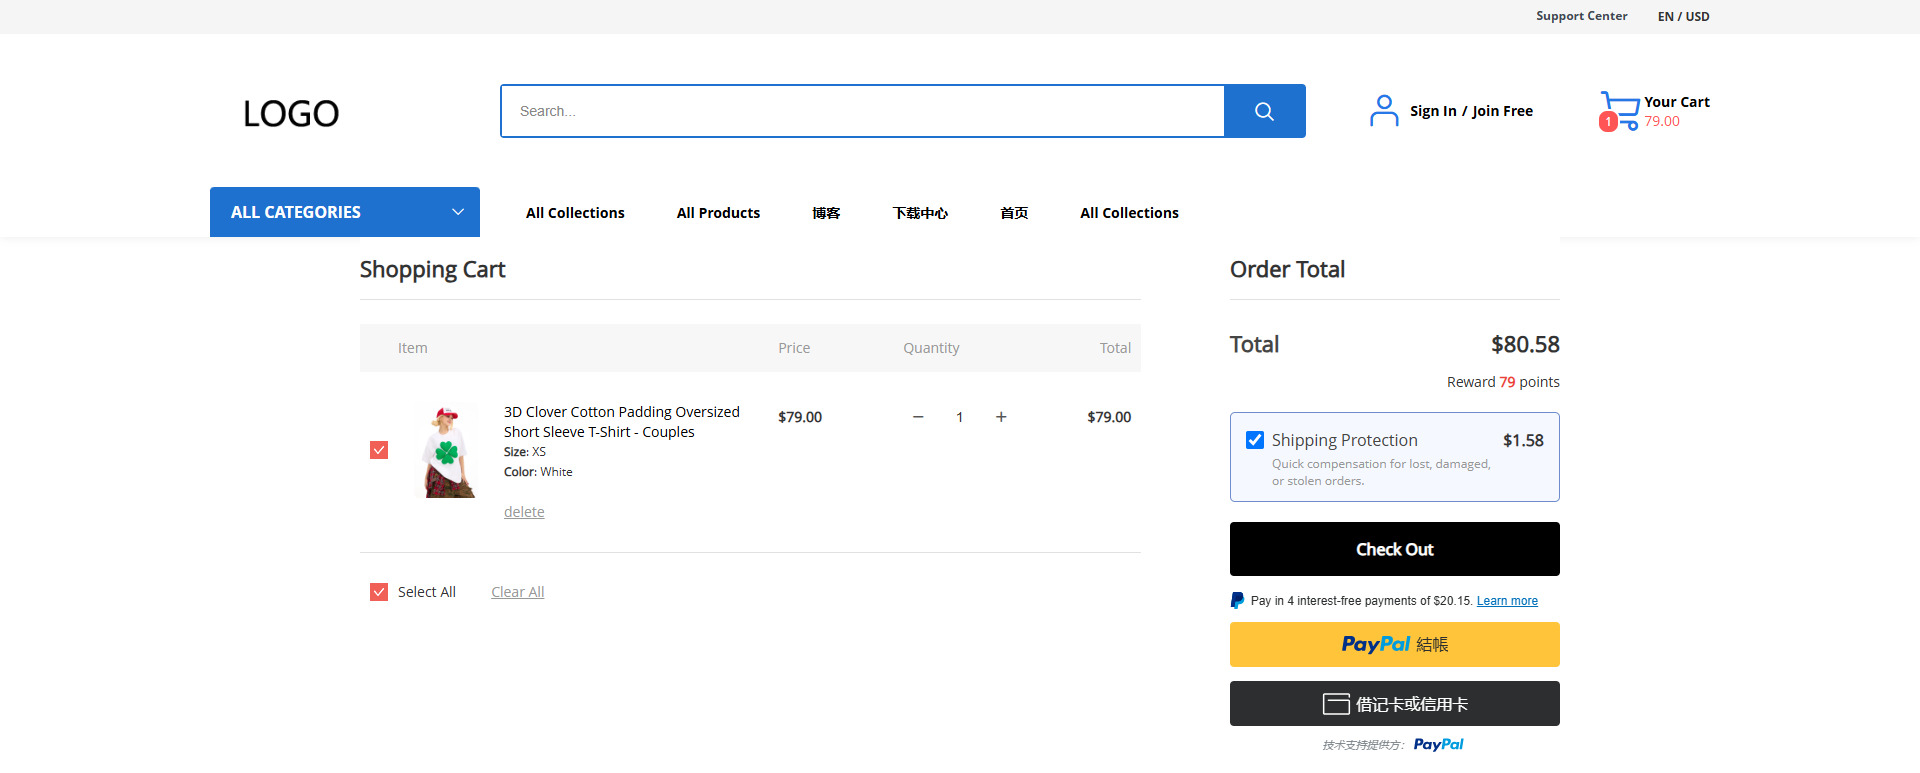
Task: Decrease quantity with the minus icon
Action: click(918, 417)
